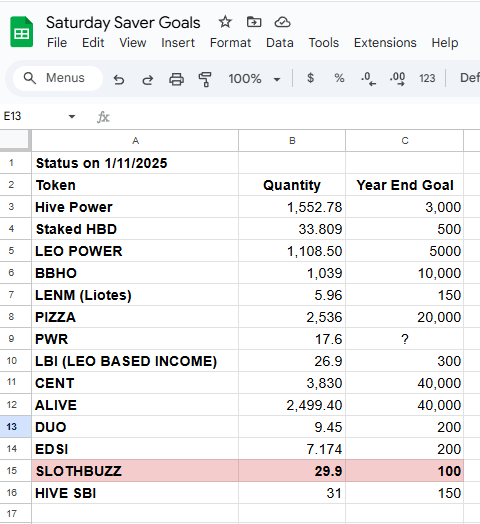480x524 pixels.
Task: Check the cloud document status icon
Action: pos(282,22)
